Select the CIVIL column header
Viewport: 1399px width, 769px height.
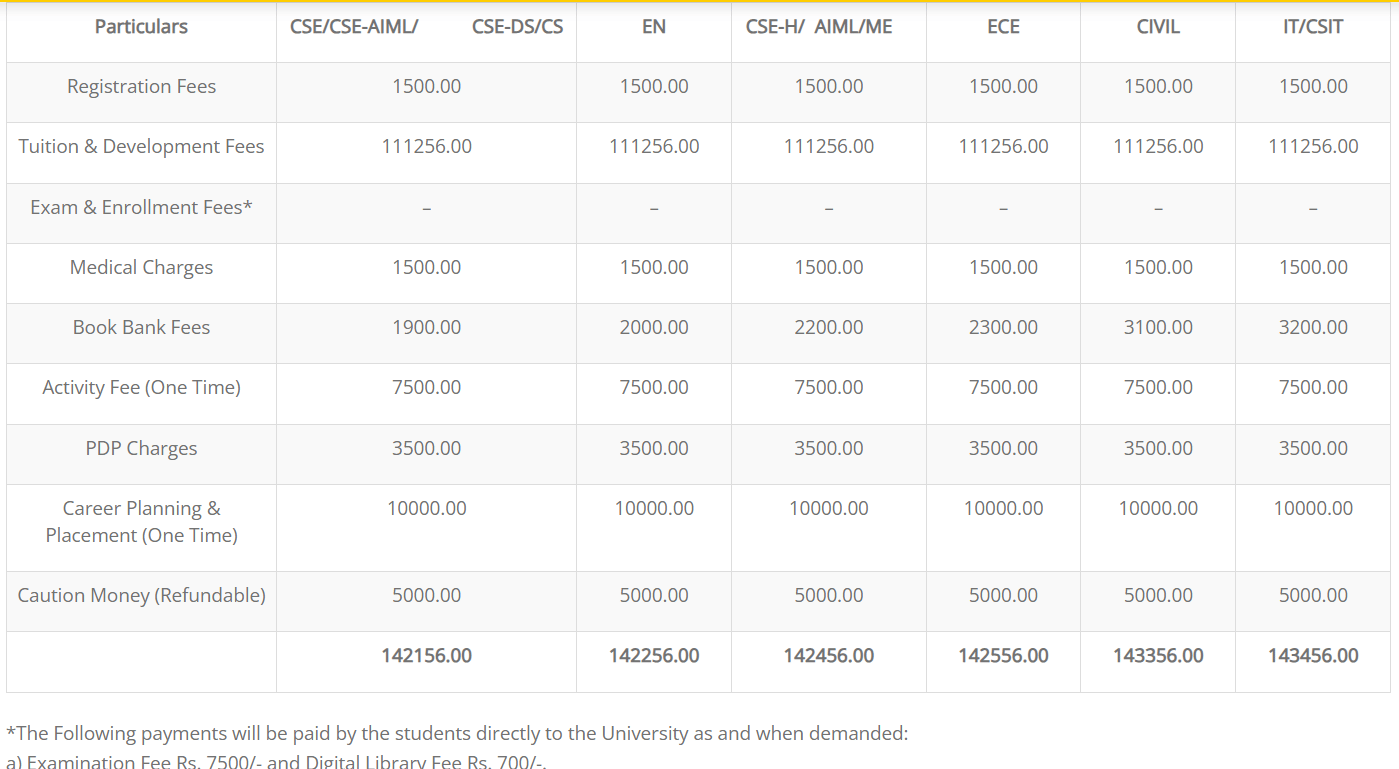click(1158, 27)
